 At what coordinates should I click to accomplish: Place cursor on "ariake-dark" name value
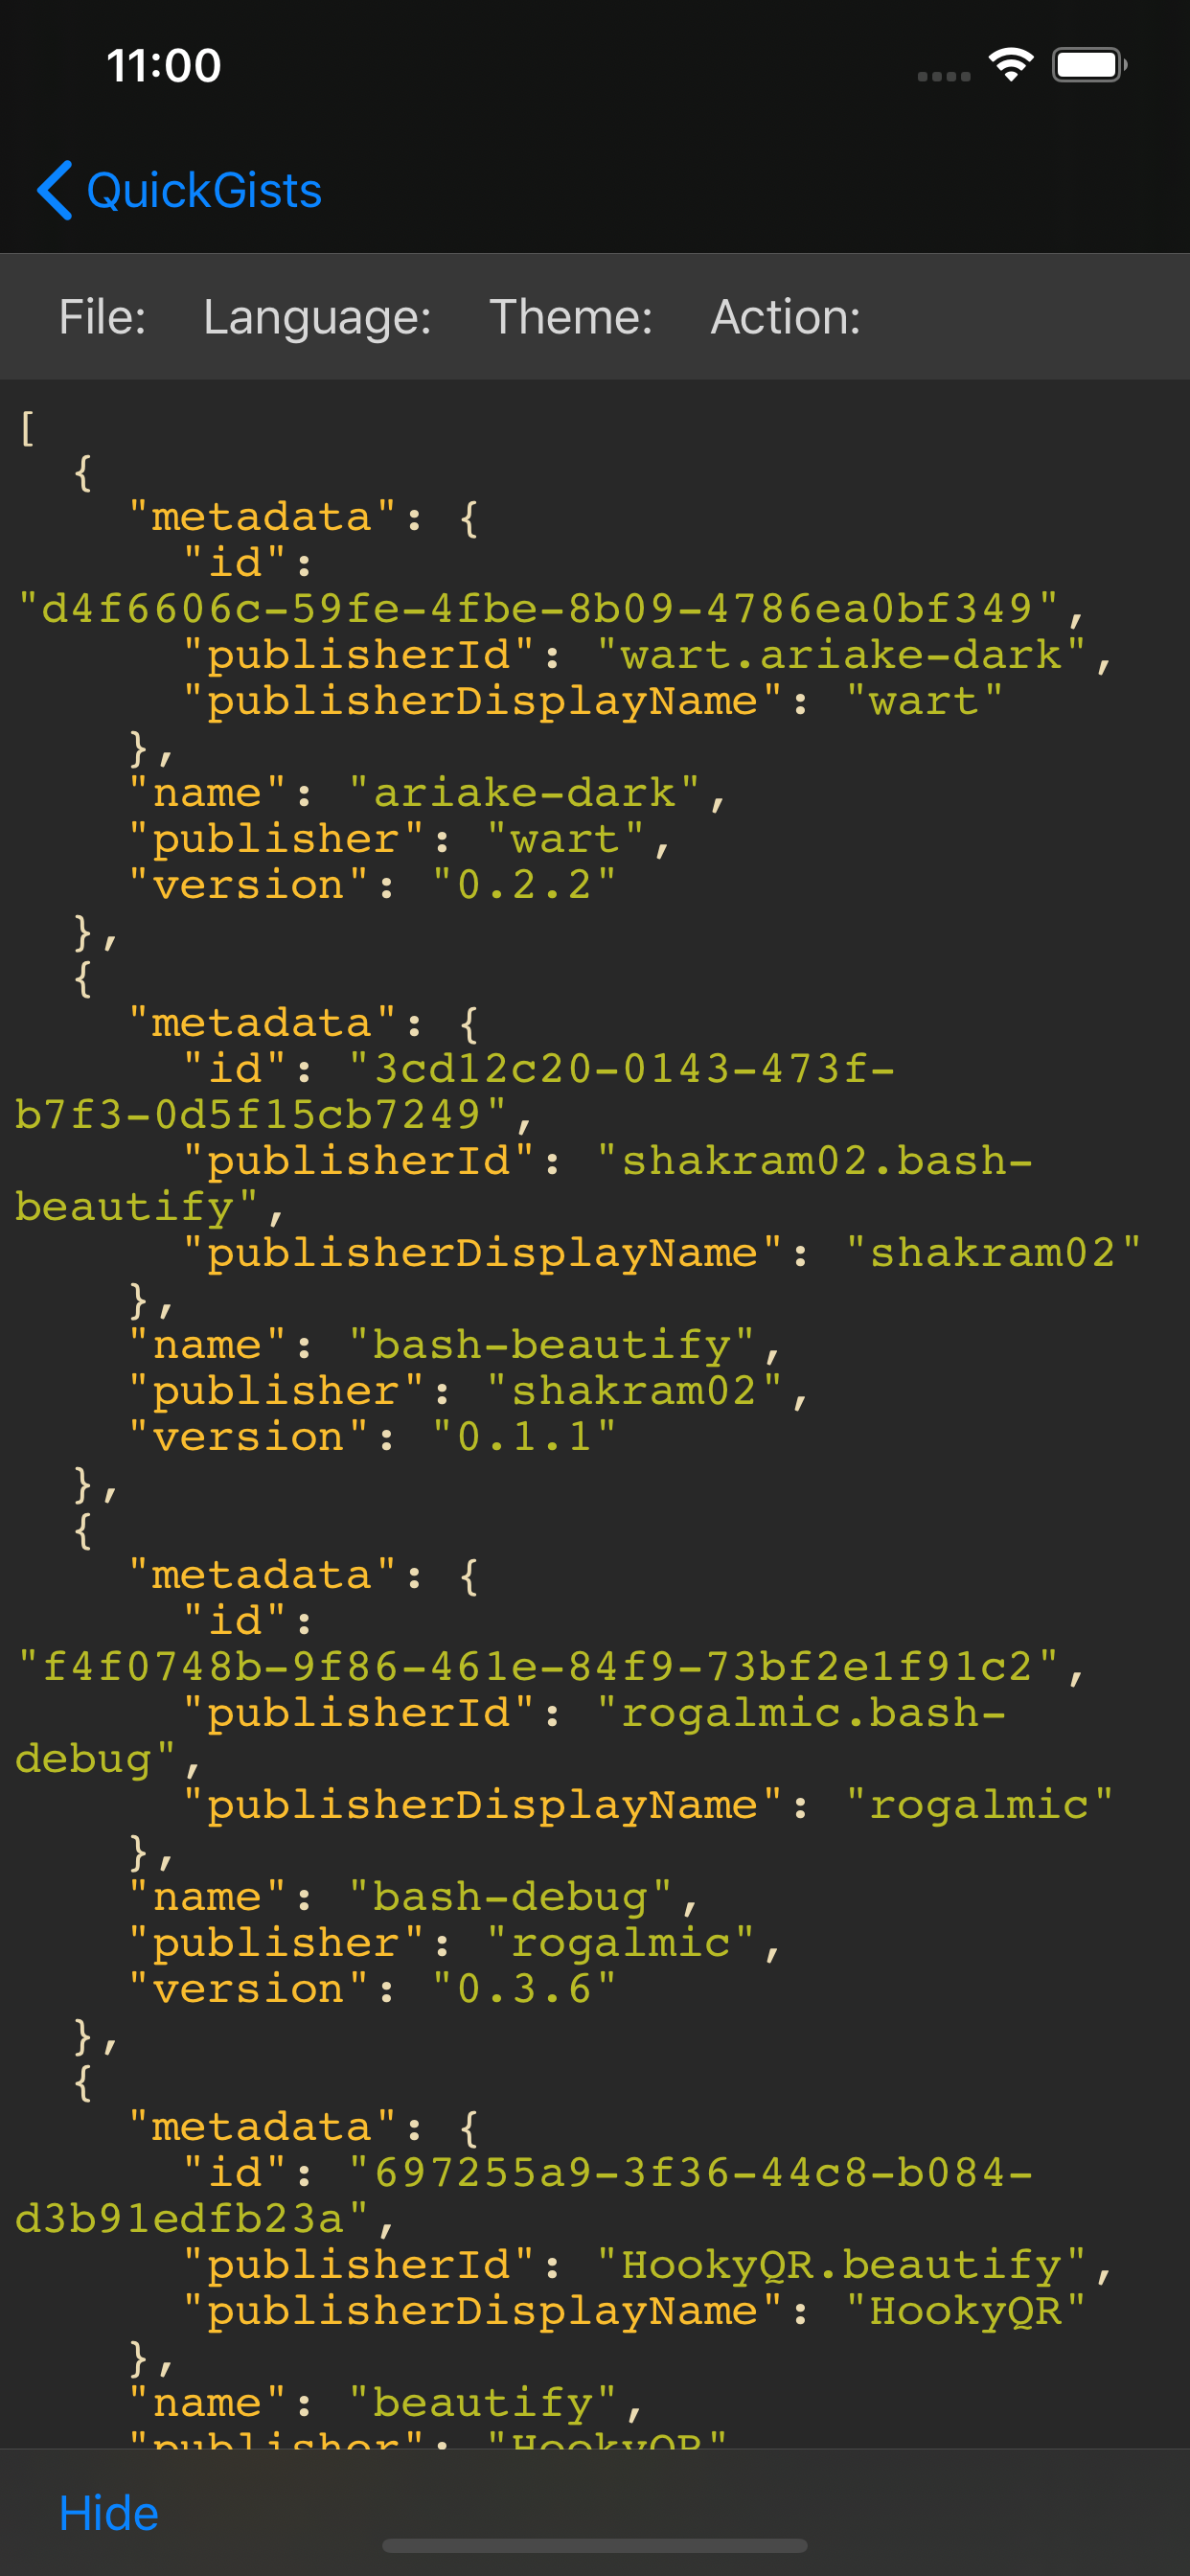pos(524,793)
